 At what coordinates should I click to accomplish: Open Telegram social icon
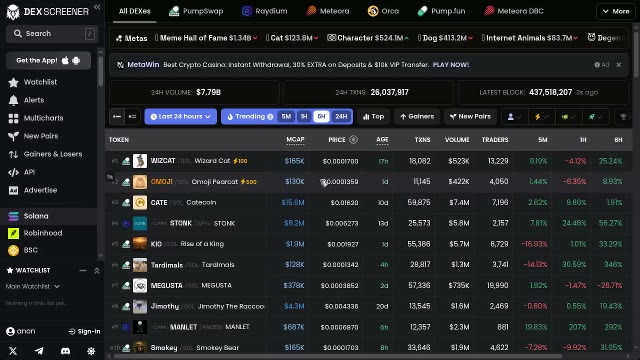(x=39, y=351)
